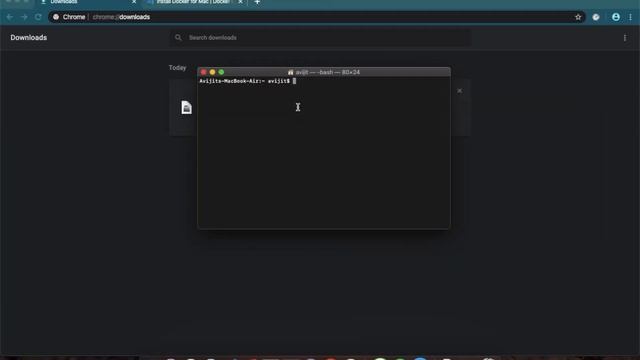Click the downloaded file's document icon
Image resolution: width=640 pixels, height=360 pixels.
point(187,107)
